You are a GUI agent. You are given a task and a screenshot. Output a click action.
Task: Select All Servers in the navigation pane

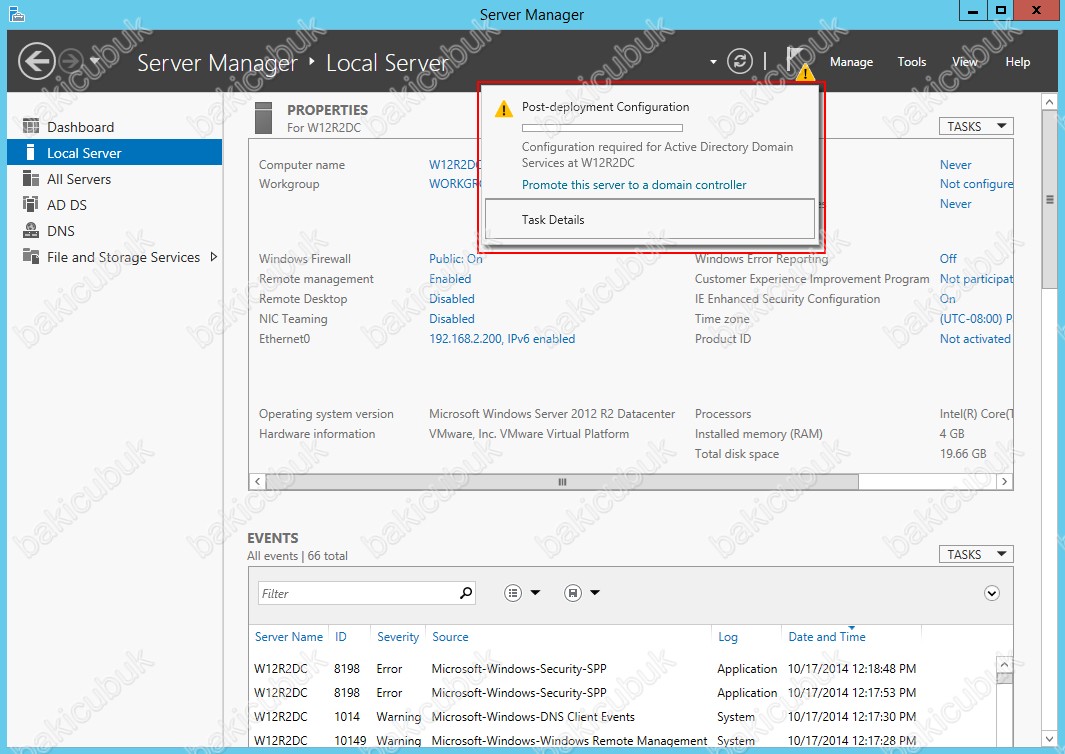pyautogui.click(x=114, y=179)
